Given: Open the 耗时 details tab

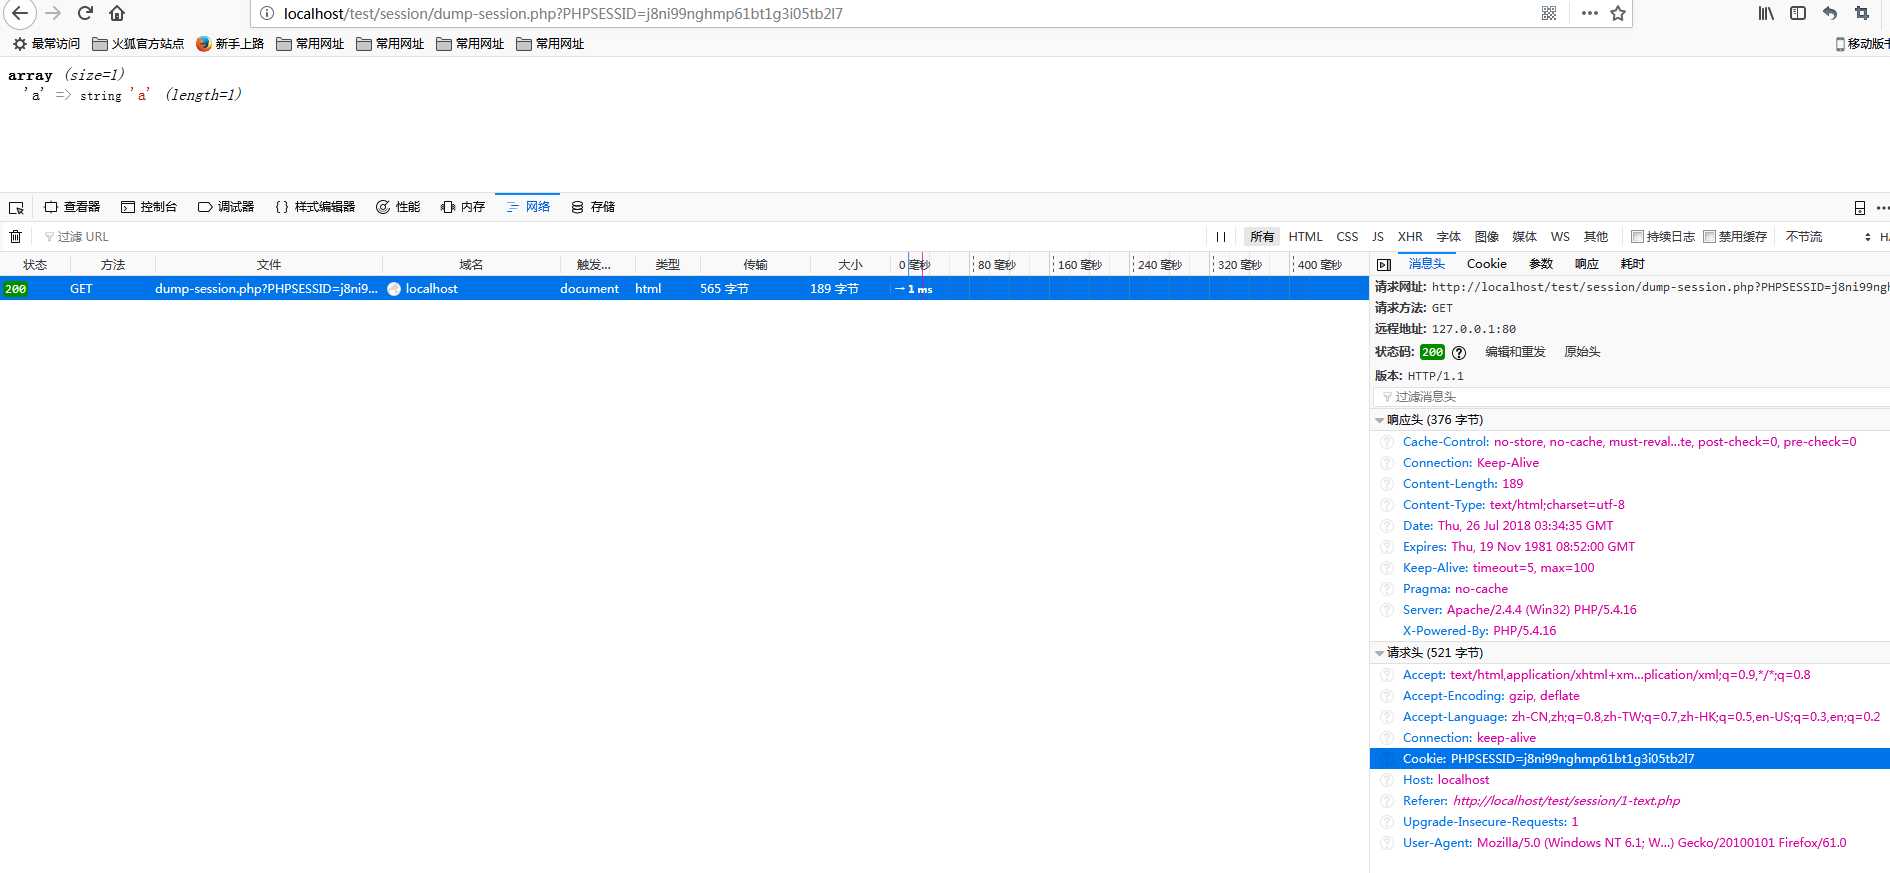Looking at the screenshot, I should (1632, 264).
